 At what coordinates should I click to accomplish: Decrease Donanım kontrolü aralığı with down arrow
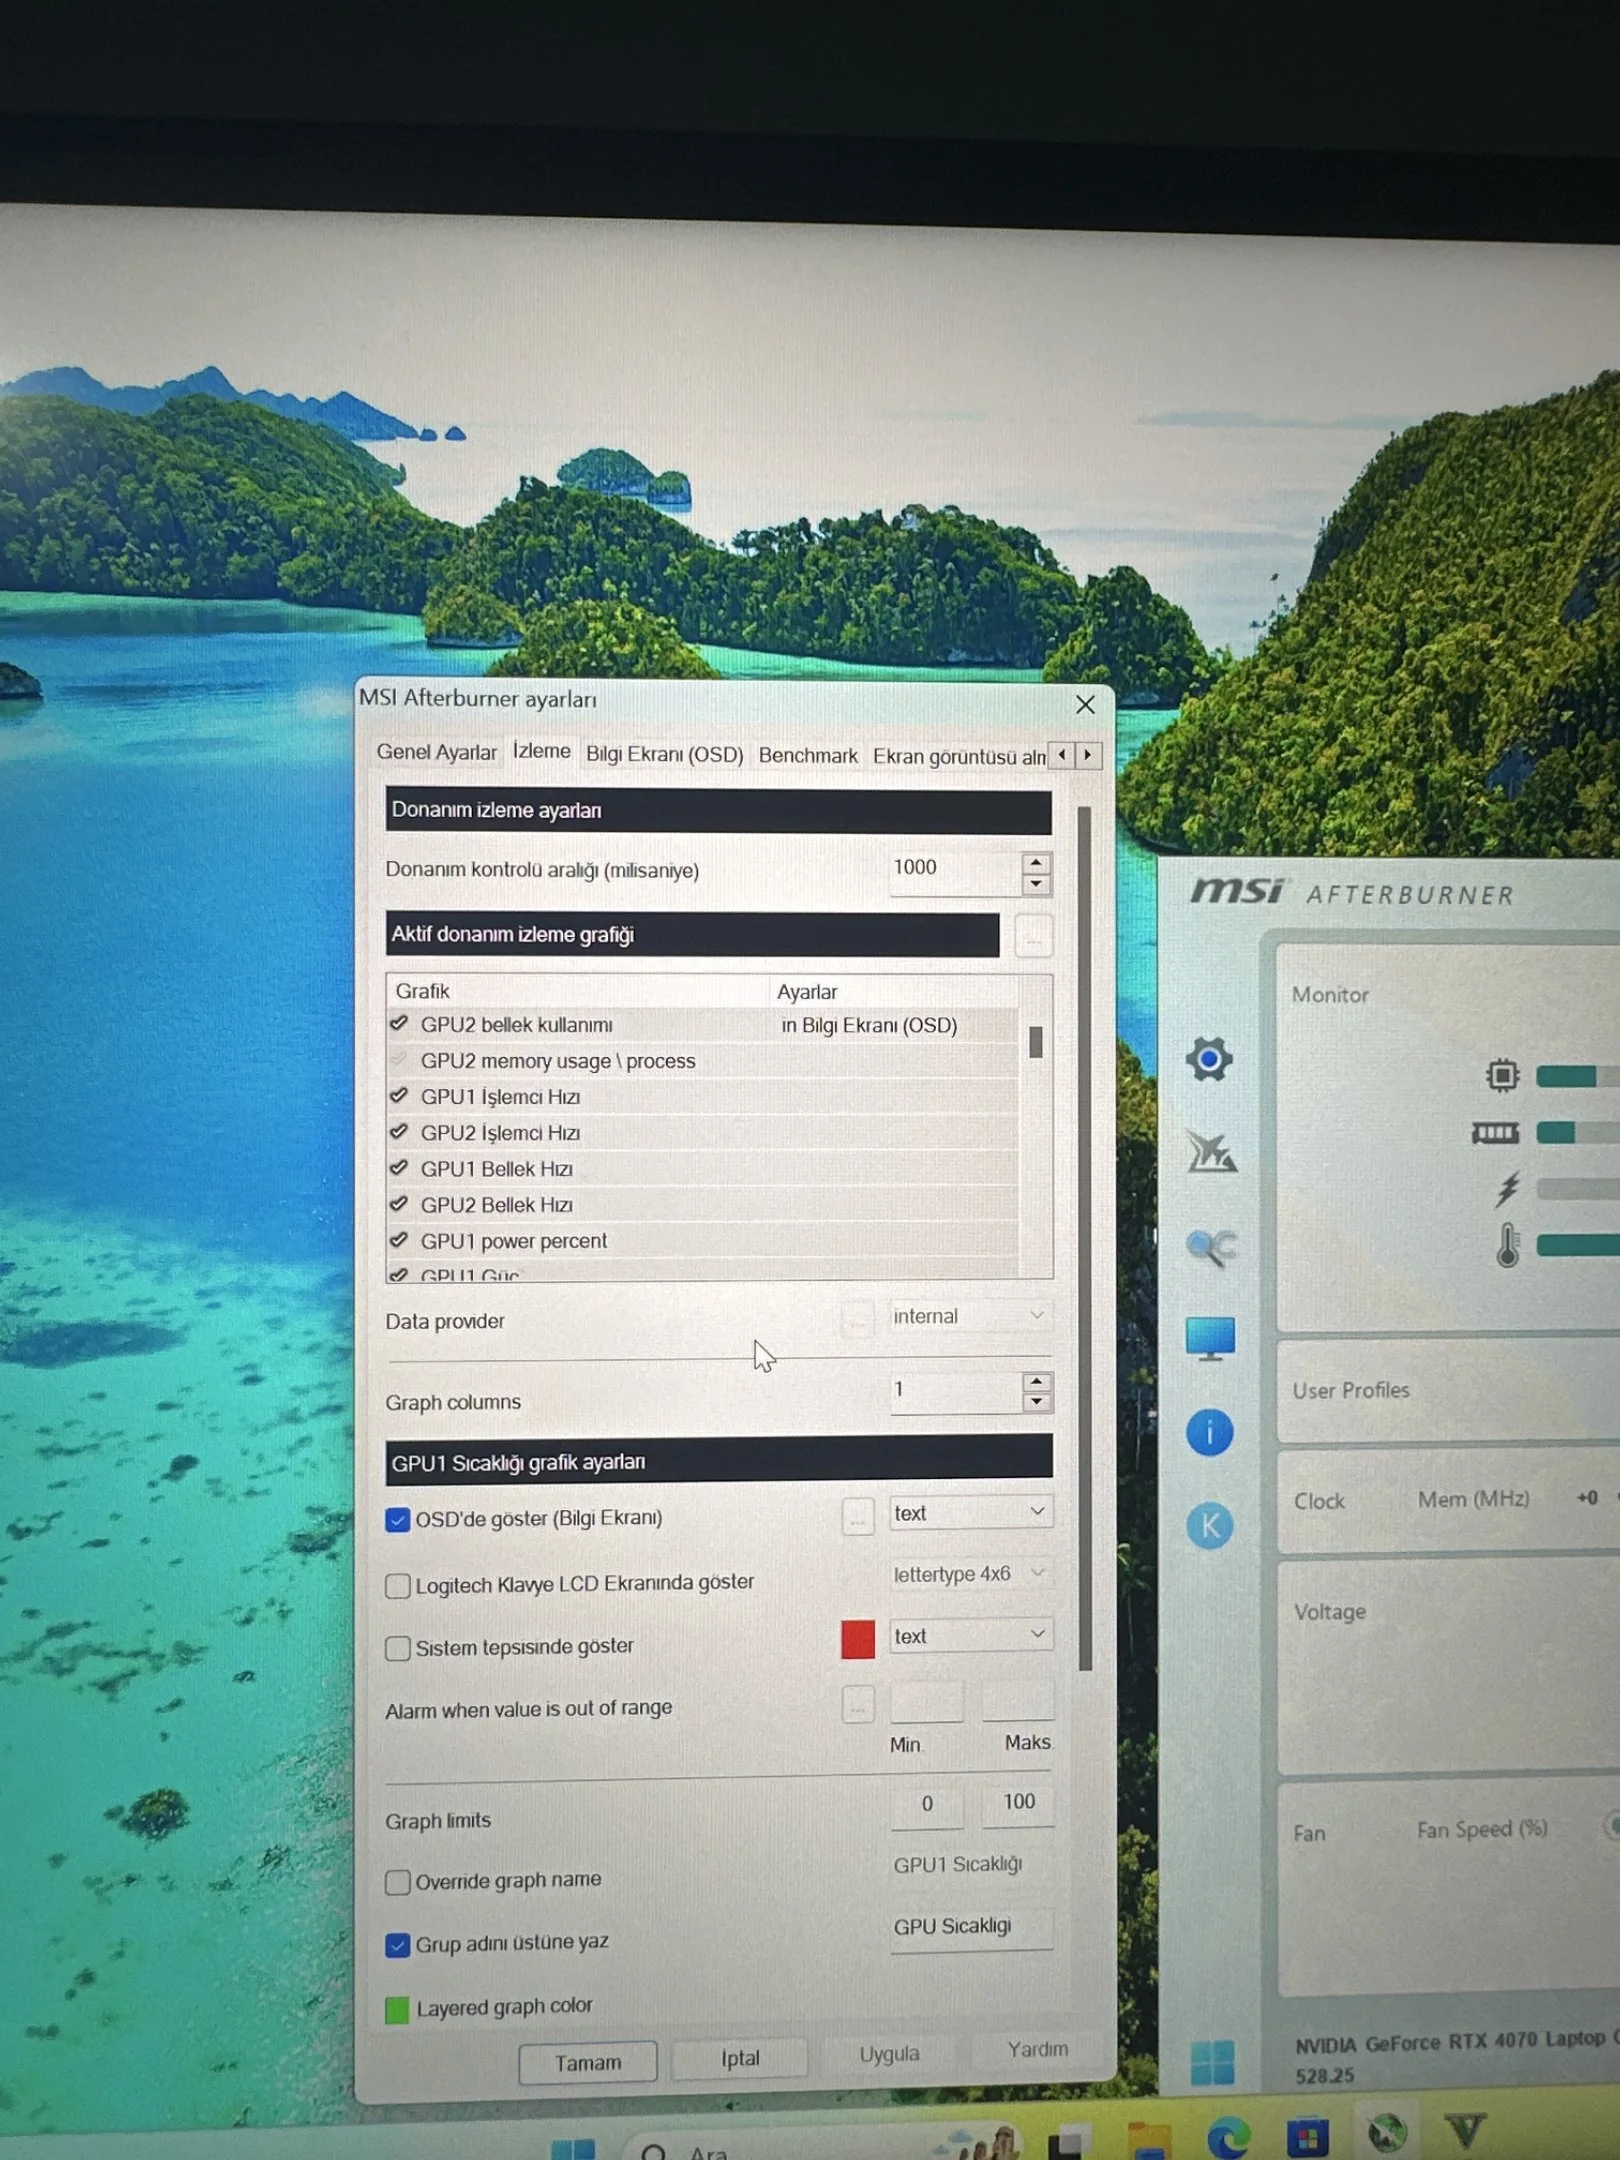[x=1036, y=884]
